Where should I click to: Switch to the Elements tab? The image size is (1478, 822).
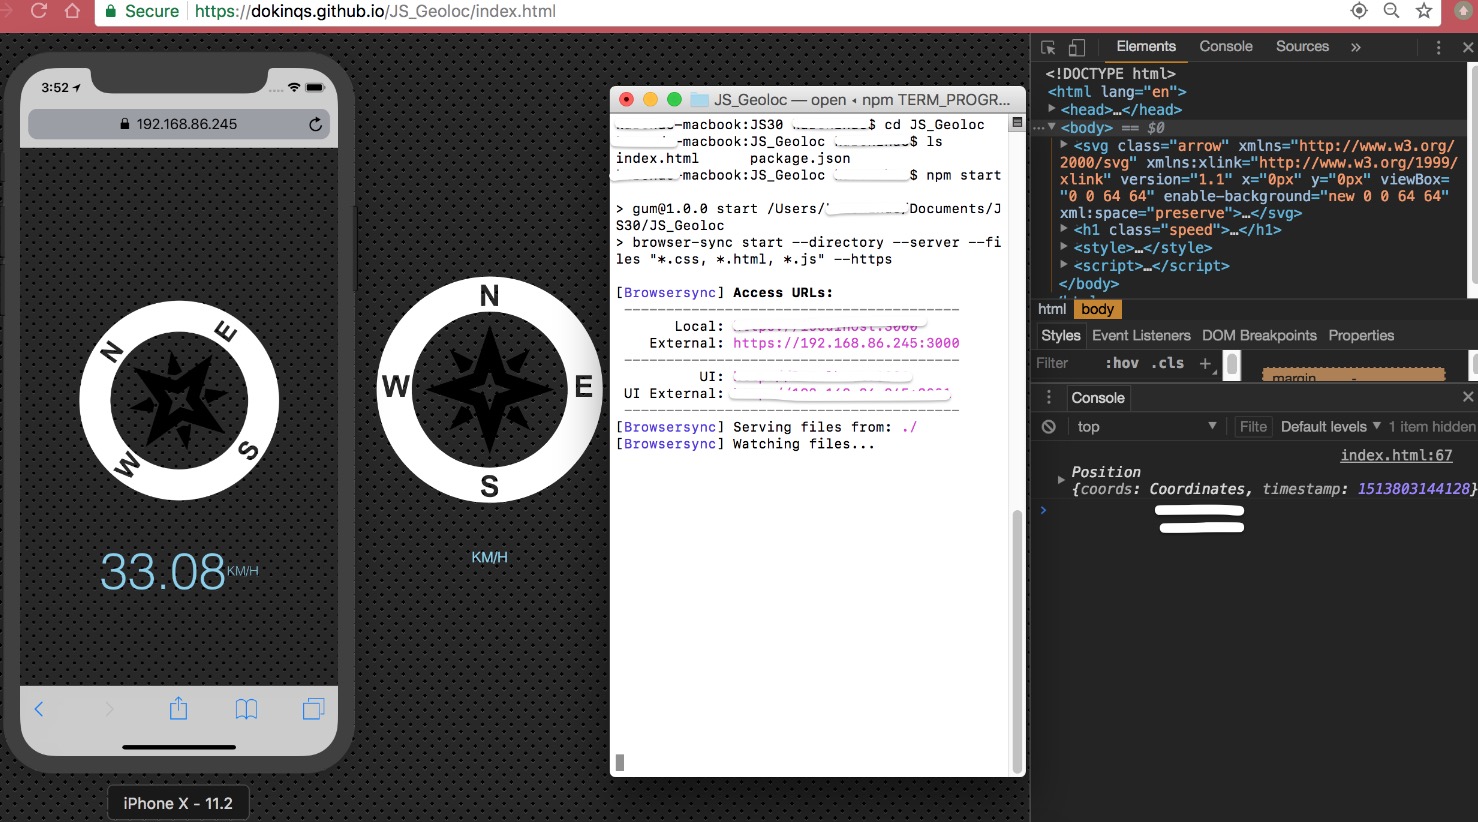[1146, 46]
